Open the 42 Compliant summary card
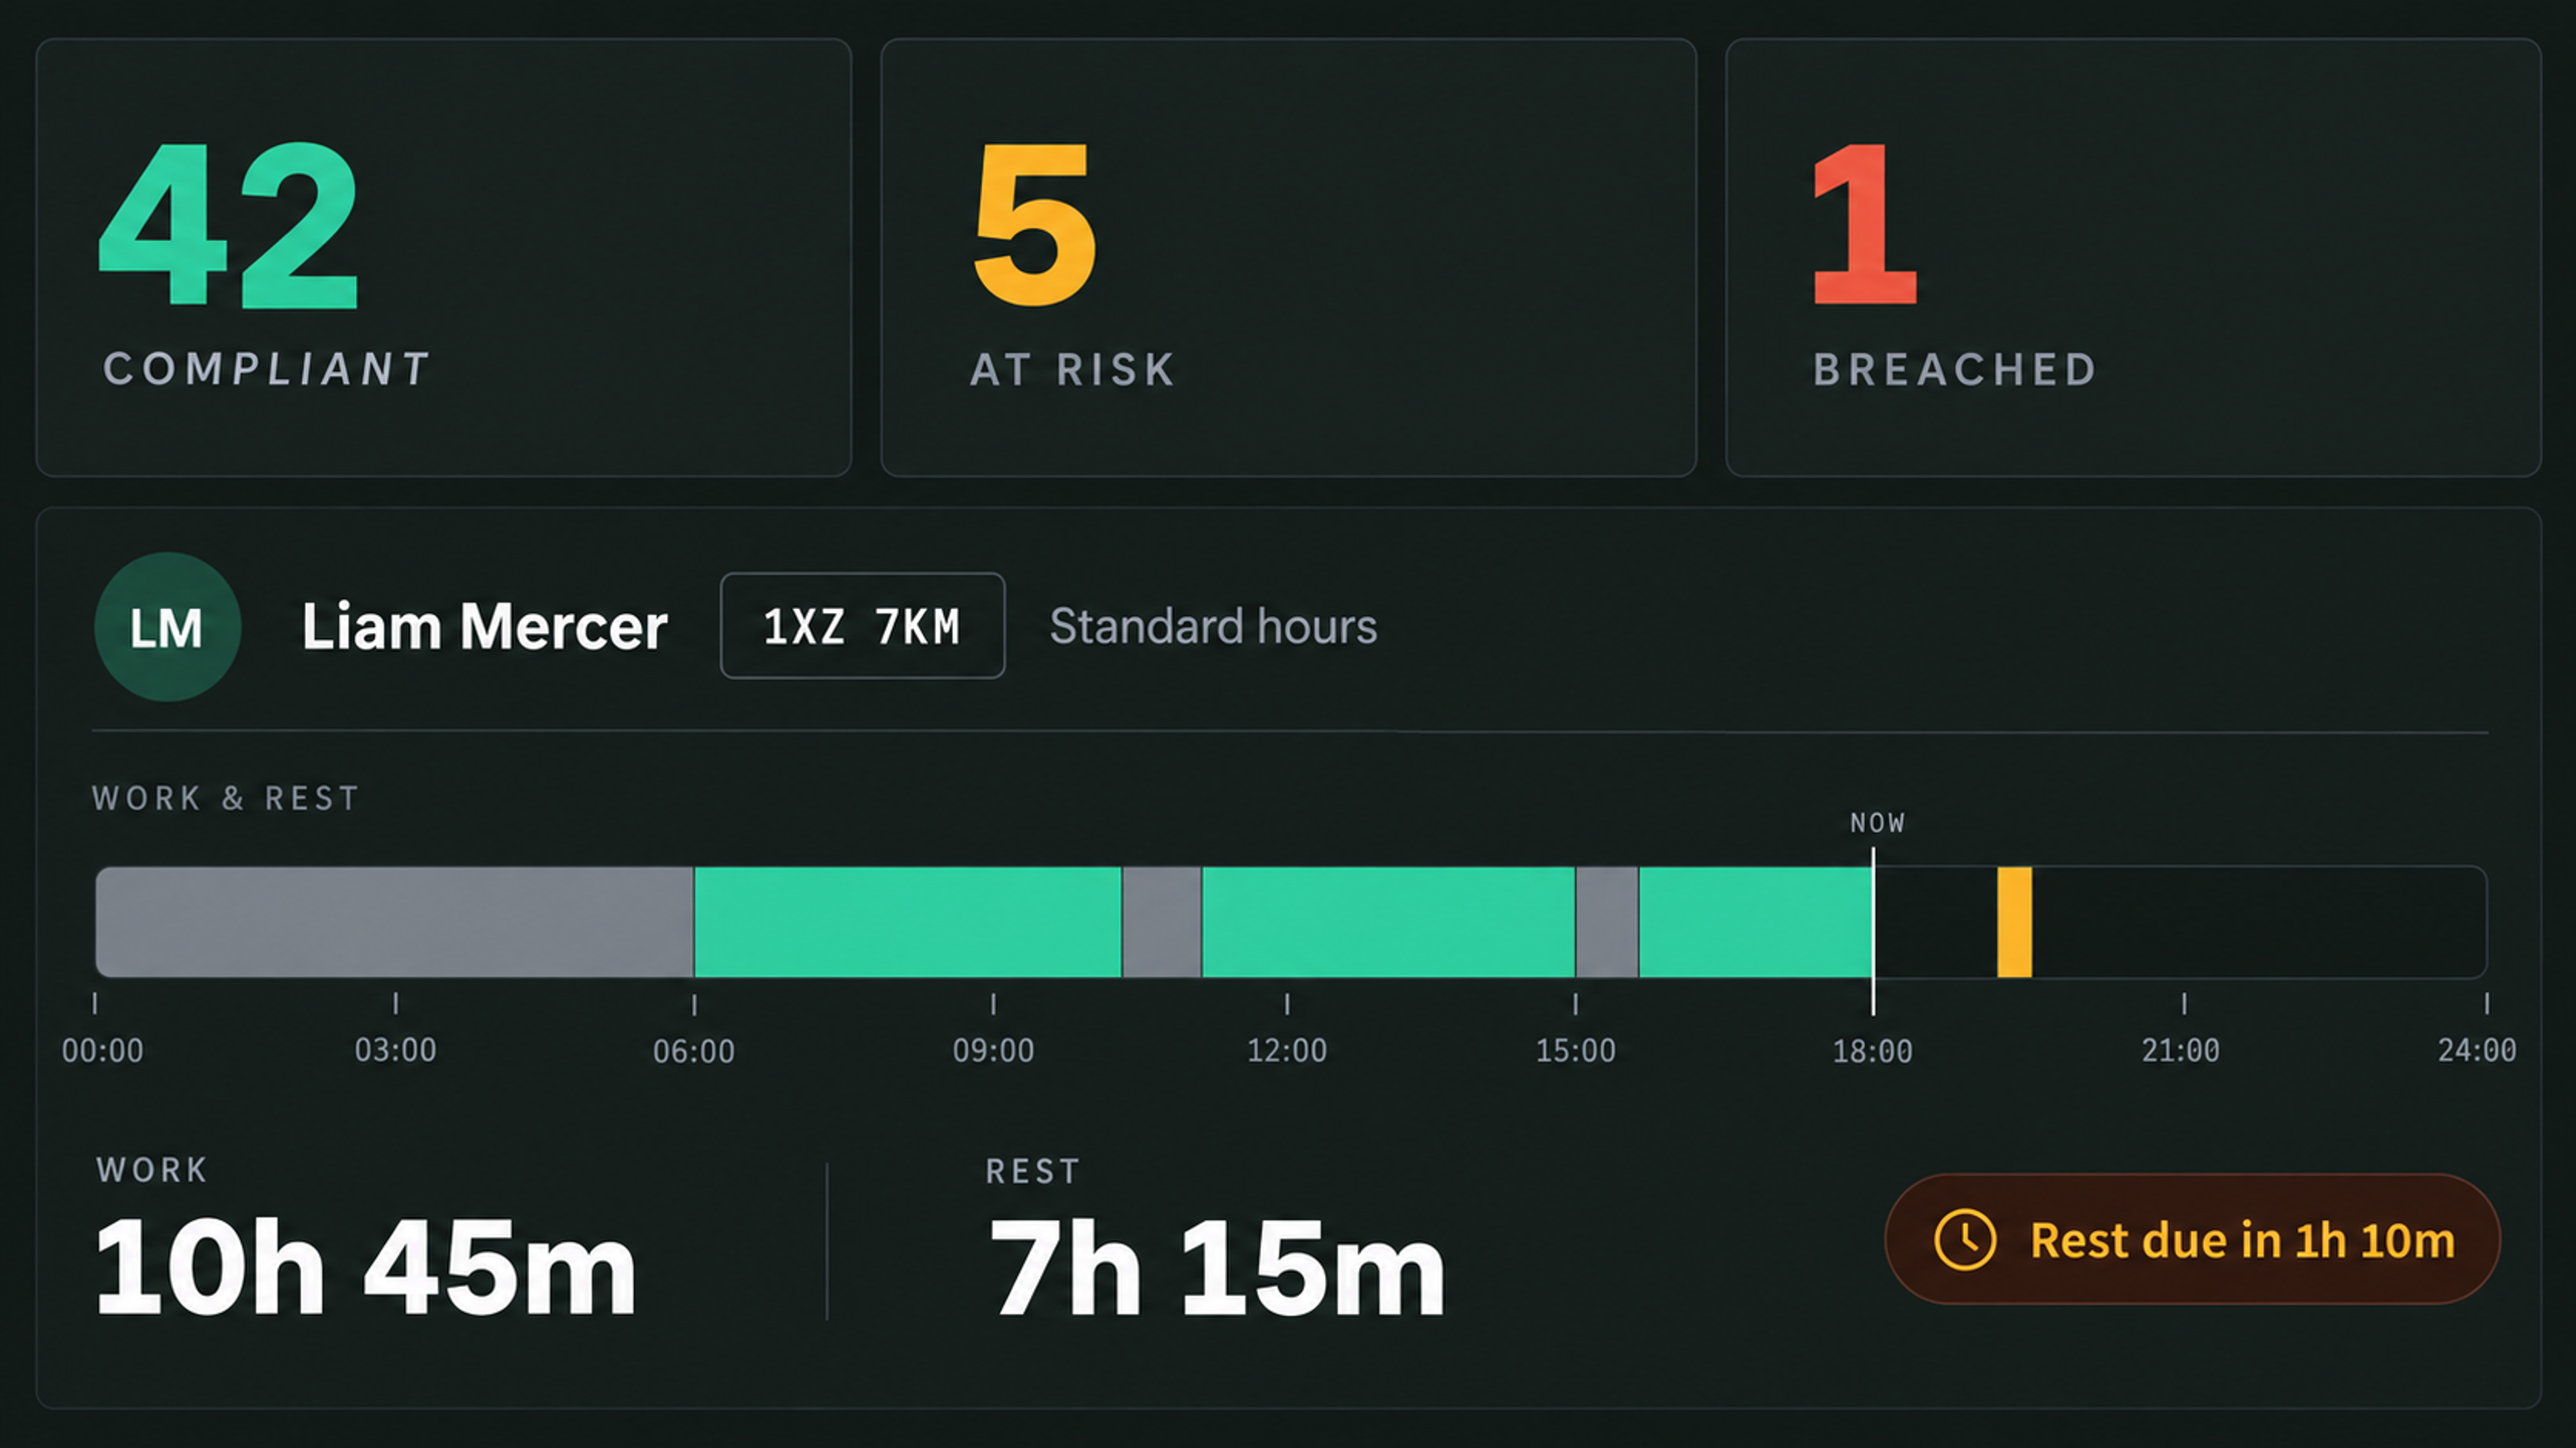Viewport: 2576px width, 1448px height. [444, 257]
